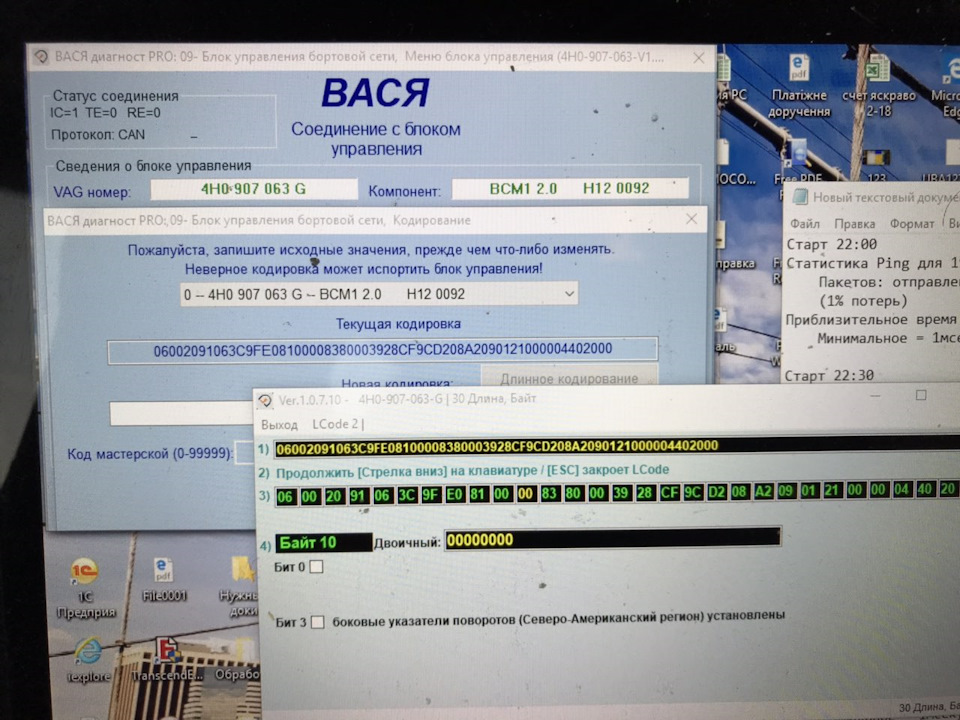Select byte cell 91
This screenshot has height=720, width=960.
[x=358, y=495]
